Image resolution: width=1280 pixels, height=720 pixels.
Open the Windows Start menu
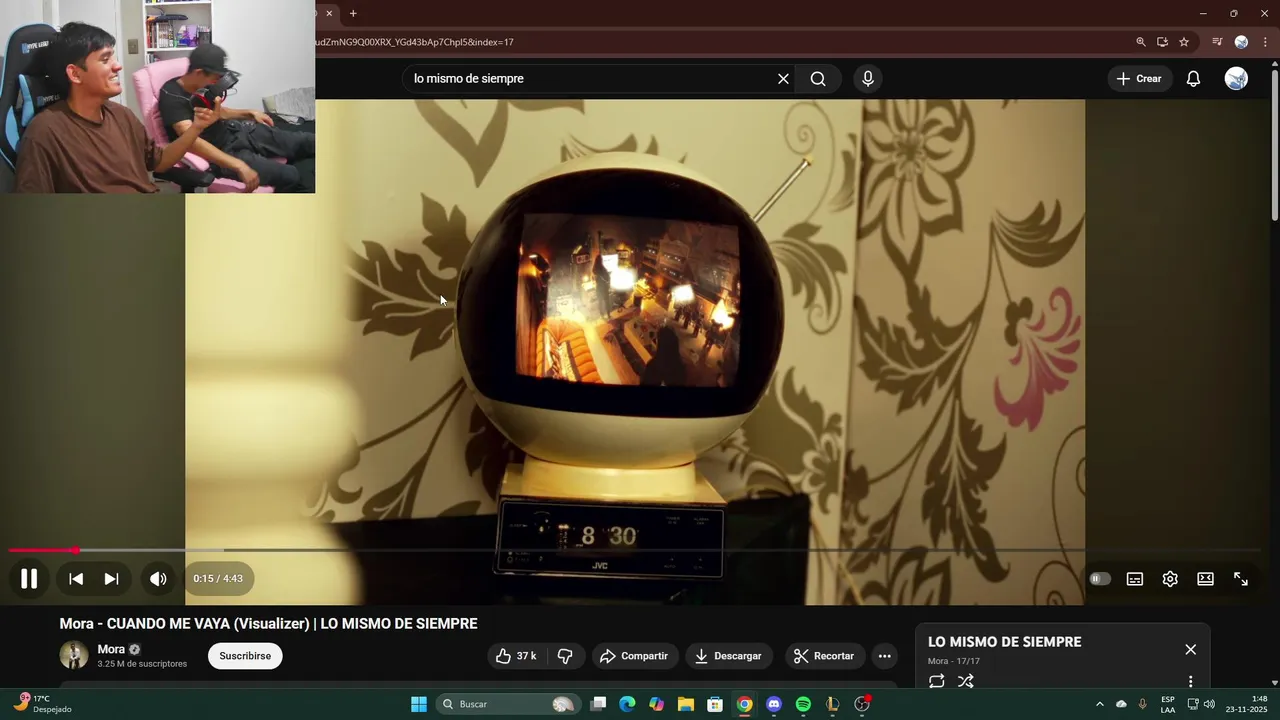419,704
